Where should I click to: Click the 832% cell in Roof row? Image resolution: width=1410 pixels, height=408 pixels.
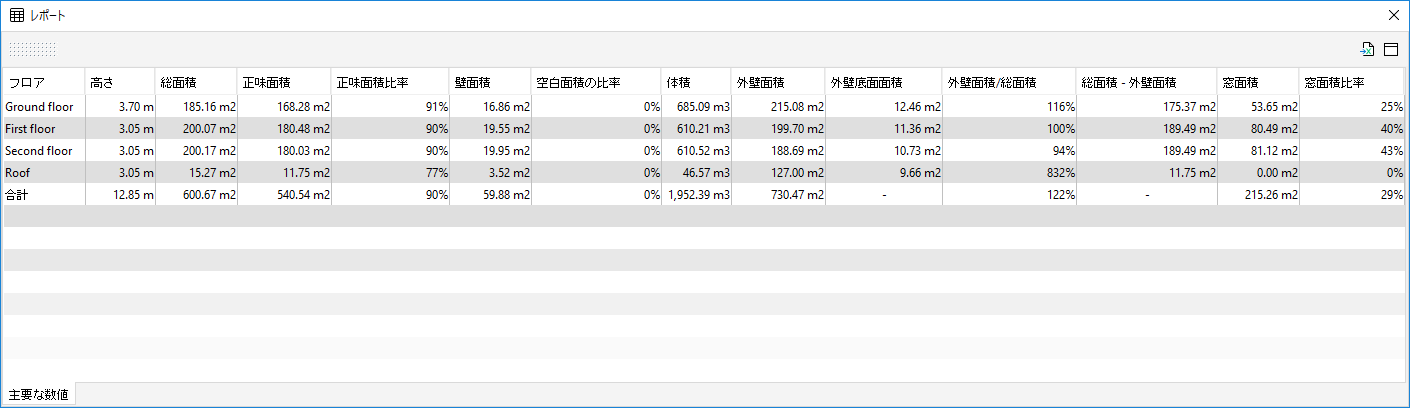[1009, 172]
